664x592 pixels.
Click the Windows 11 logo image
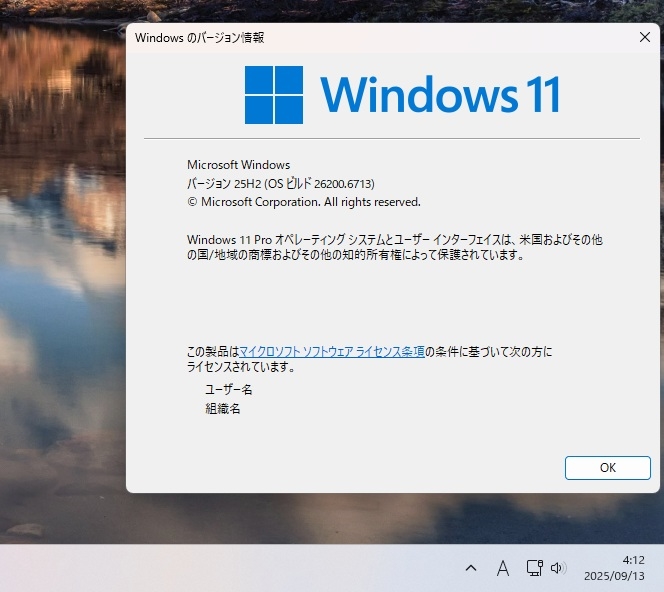[402, 94]
